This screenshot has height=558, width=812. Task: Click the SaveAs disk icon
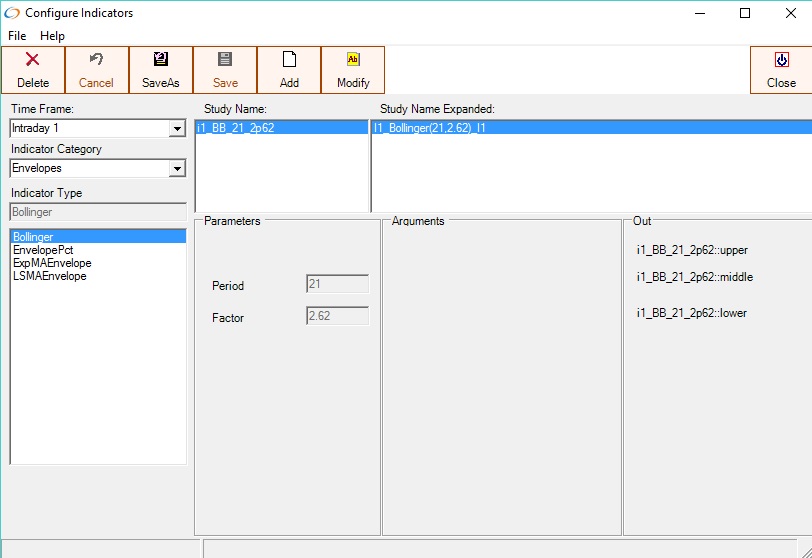click(160, 61)
